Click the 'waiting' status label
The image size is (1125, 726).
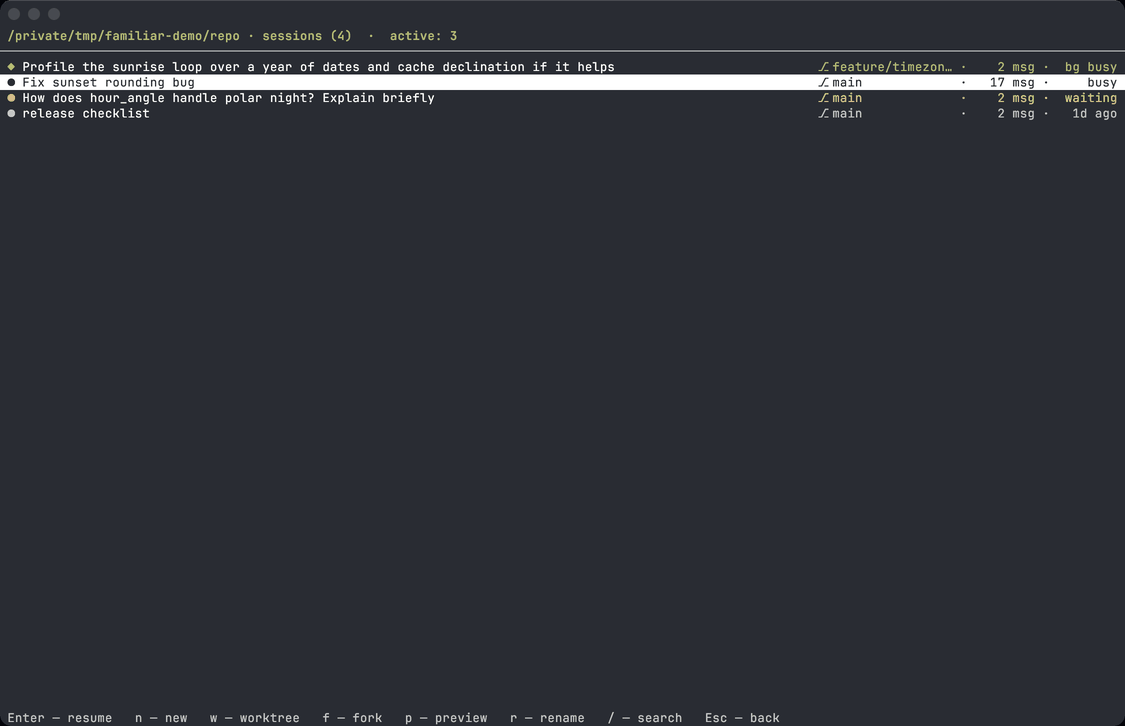[x=1091, y=98]
